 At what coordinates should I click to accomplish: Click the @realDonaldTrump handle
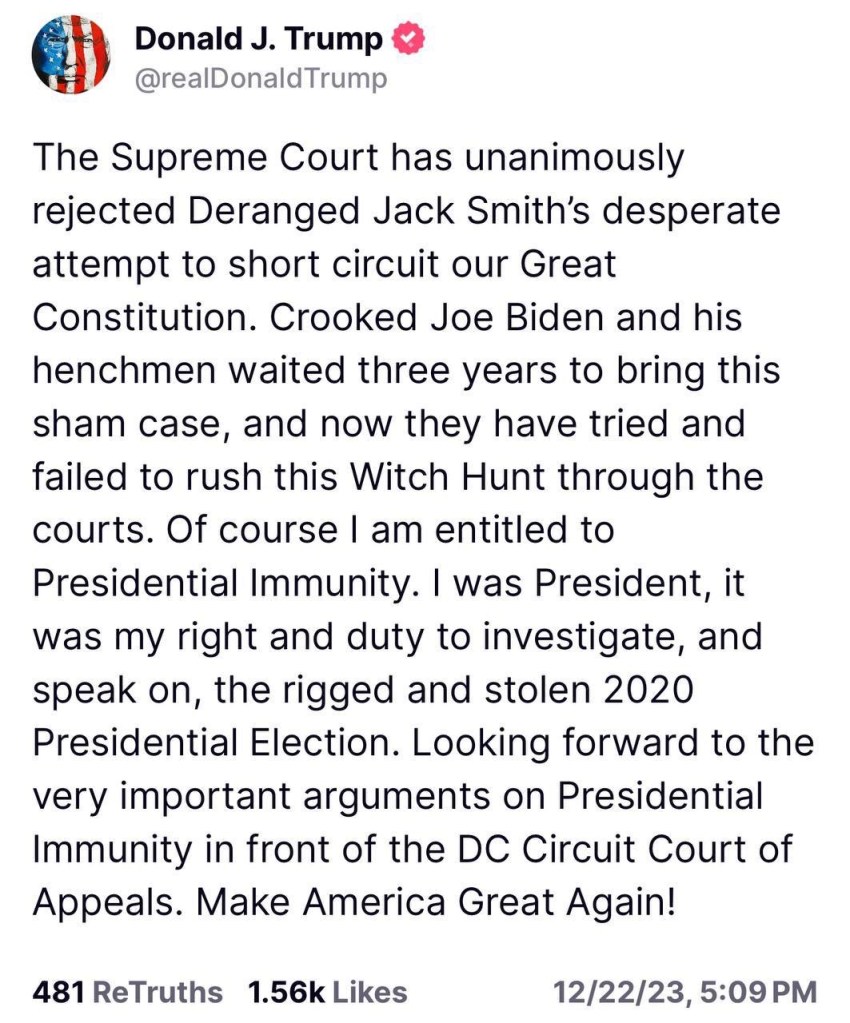click(260, 79)
